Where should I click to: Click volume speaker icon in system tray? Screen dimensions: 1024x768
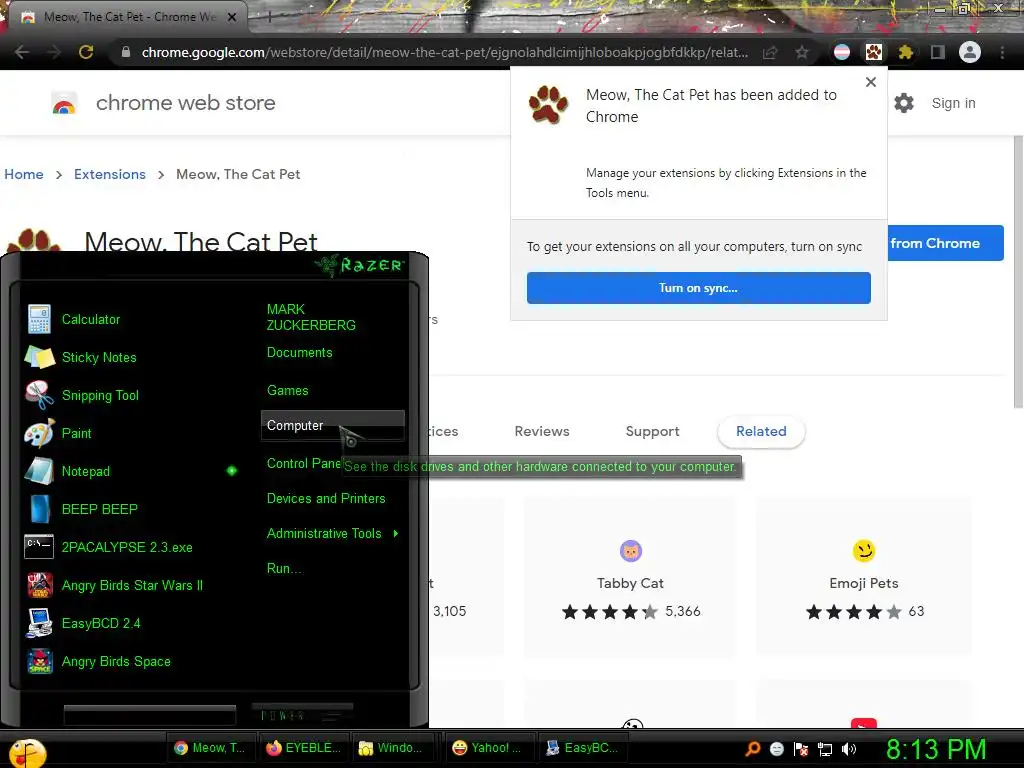tap(849, 749)
